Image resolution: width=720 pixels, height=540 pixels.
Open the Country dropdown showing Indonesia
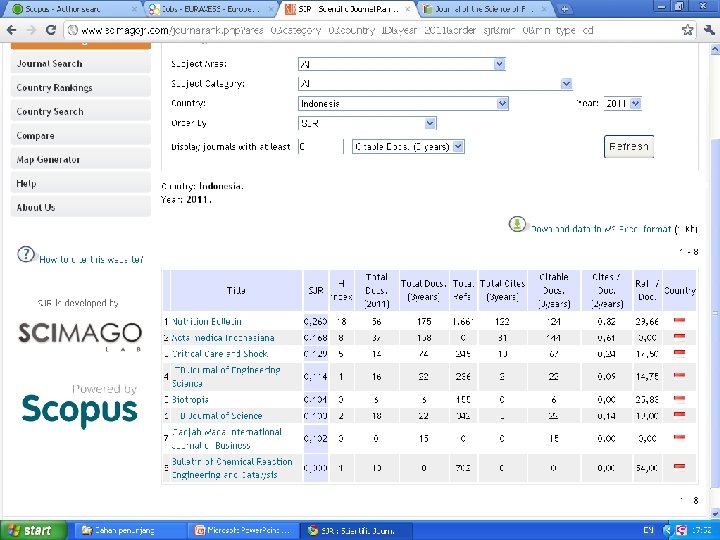tap(403, 103)
